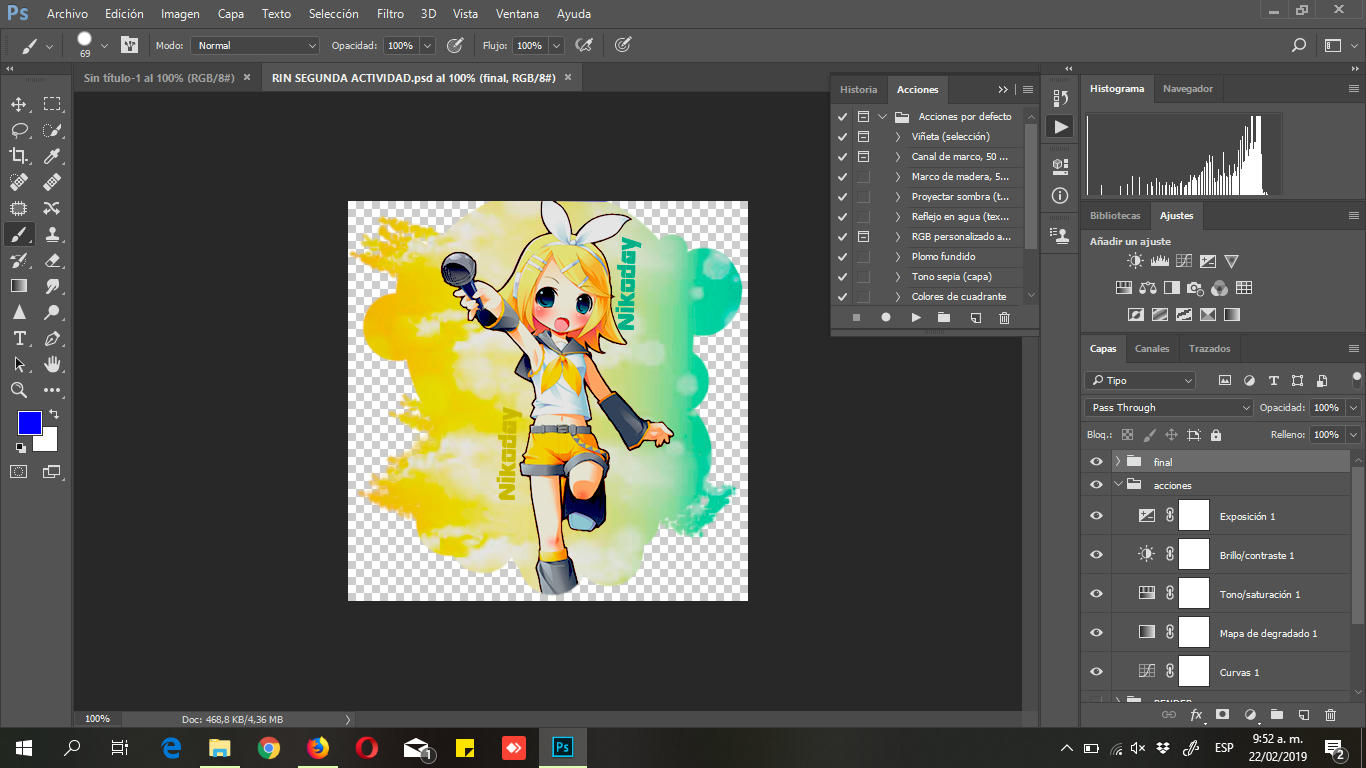Screen dimensions: 1366x768
Task: Select the Lasso tool
Action: click(19, 130)
